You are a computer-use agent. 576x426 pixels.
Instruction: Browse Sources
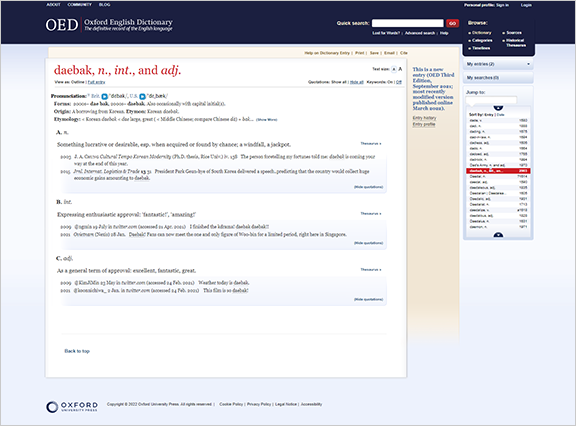coord(514,33)
